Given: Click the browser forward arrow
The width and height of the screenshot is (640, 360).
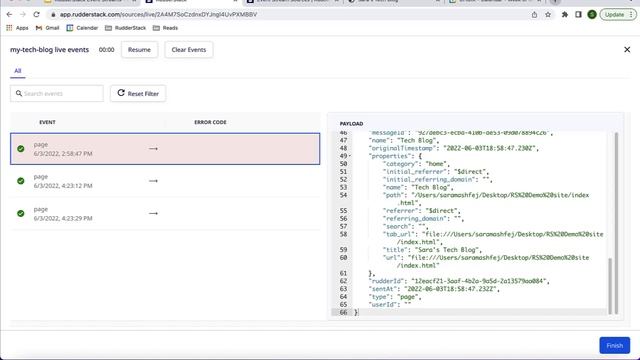Looking at the screenshot, I should click(23, 14).
